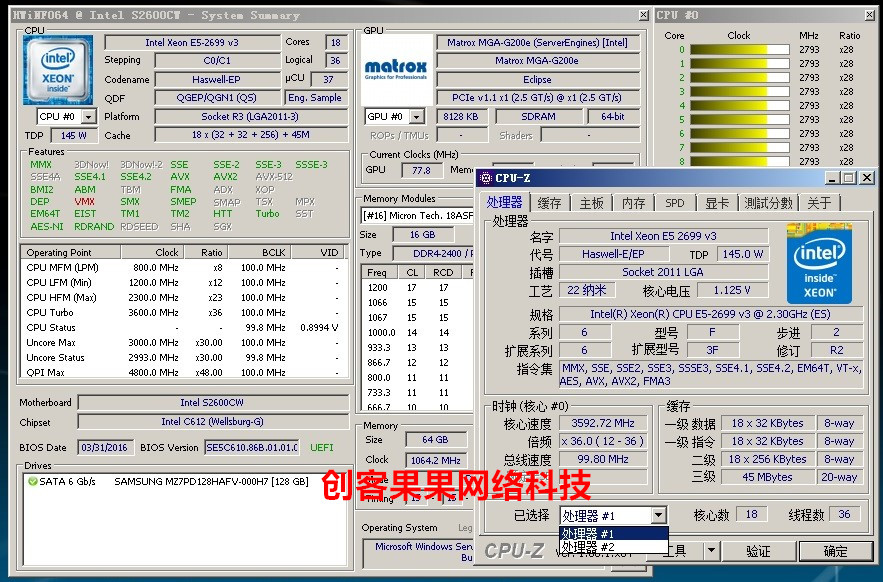Click the red VMX feature flag

click(85, 202)
